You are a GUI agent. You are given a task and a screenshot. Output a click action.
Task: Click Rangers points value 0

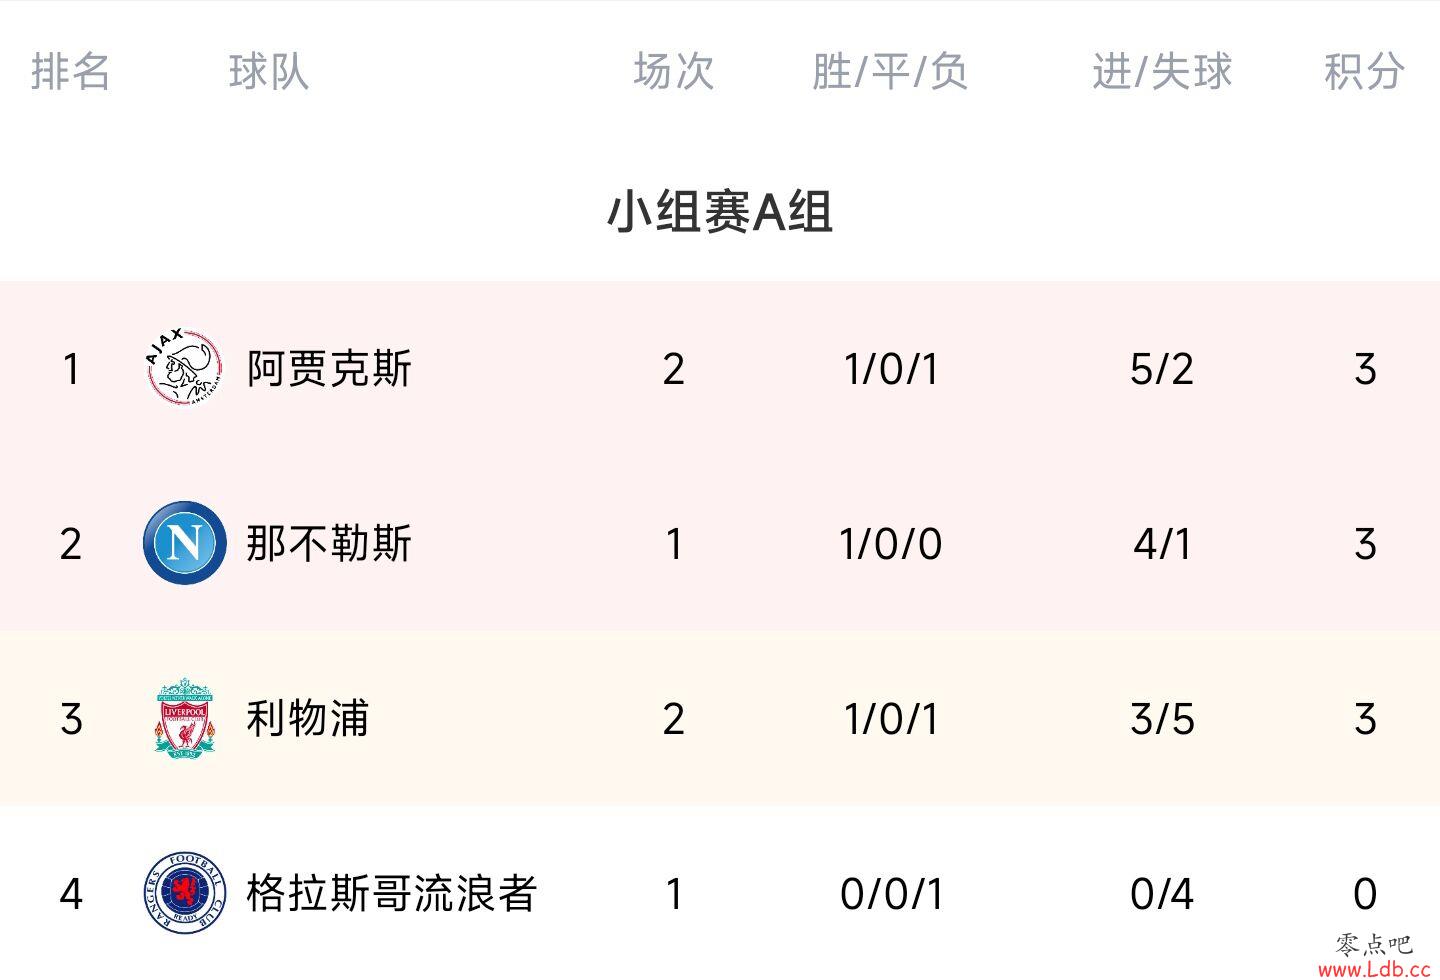coord(1365,894)
